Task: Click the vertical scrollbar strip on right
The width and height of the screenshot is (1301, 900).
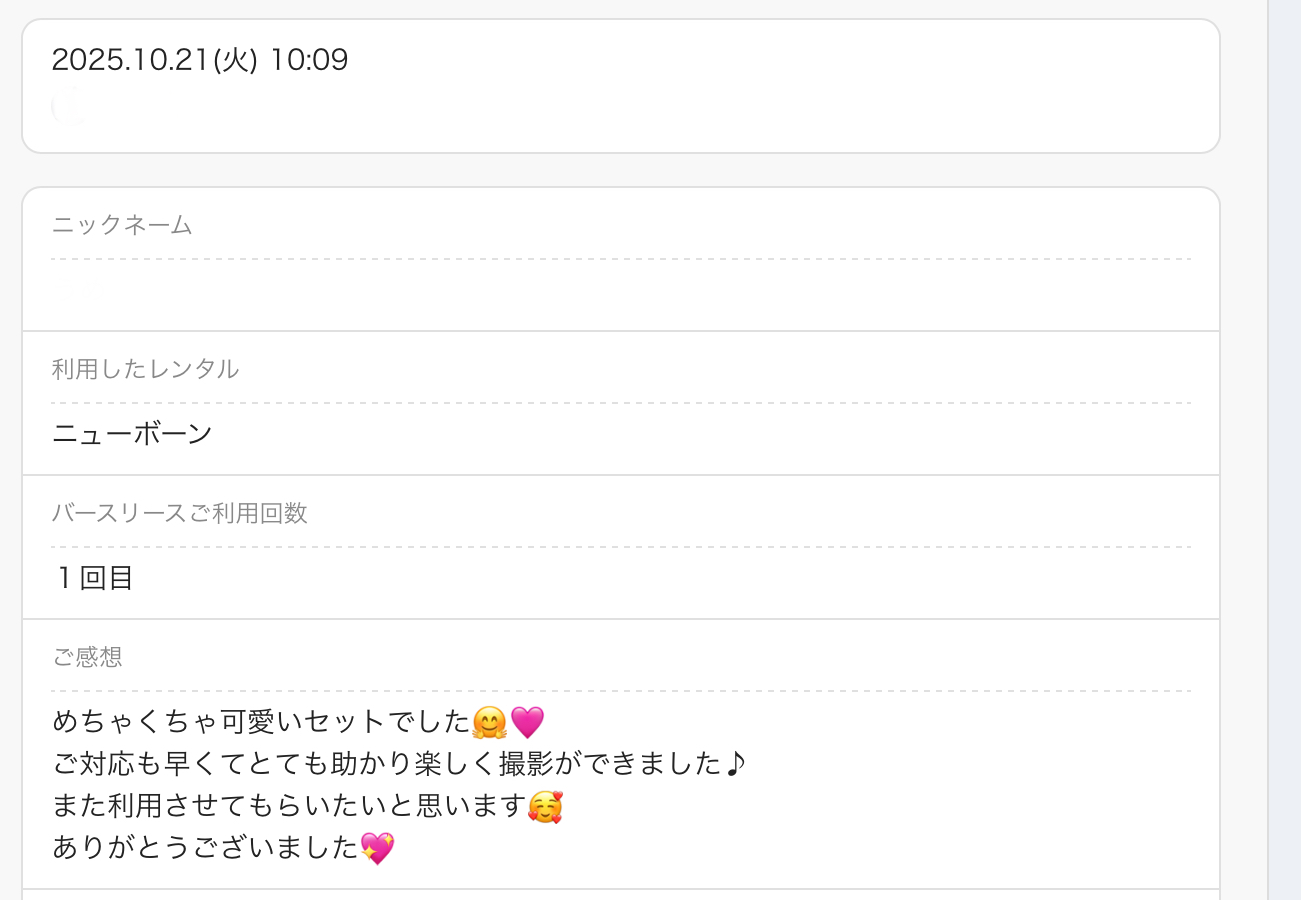Action: (1284, 450)
